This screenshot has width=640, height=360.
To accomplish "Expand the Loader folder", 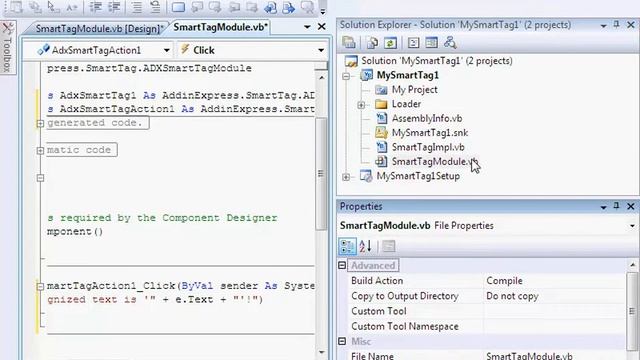I will [x=361, y=105].
